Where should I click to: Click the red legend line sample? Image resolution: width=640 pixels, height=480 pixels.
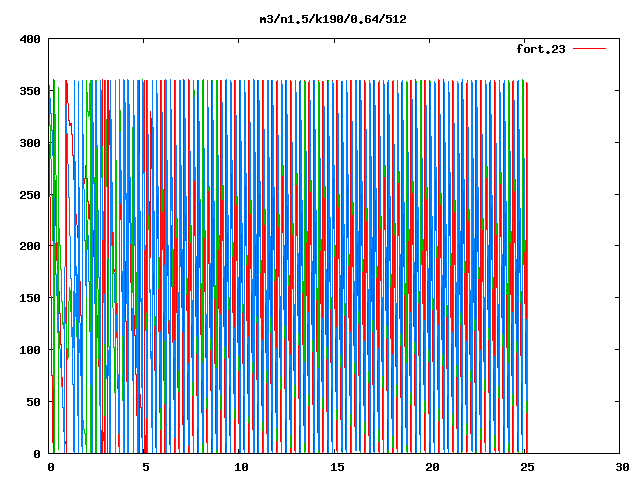(589, 49)
